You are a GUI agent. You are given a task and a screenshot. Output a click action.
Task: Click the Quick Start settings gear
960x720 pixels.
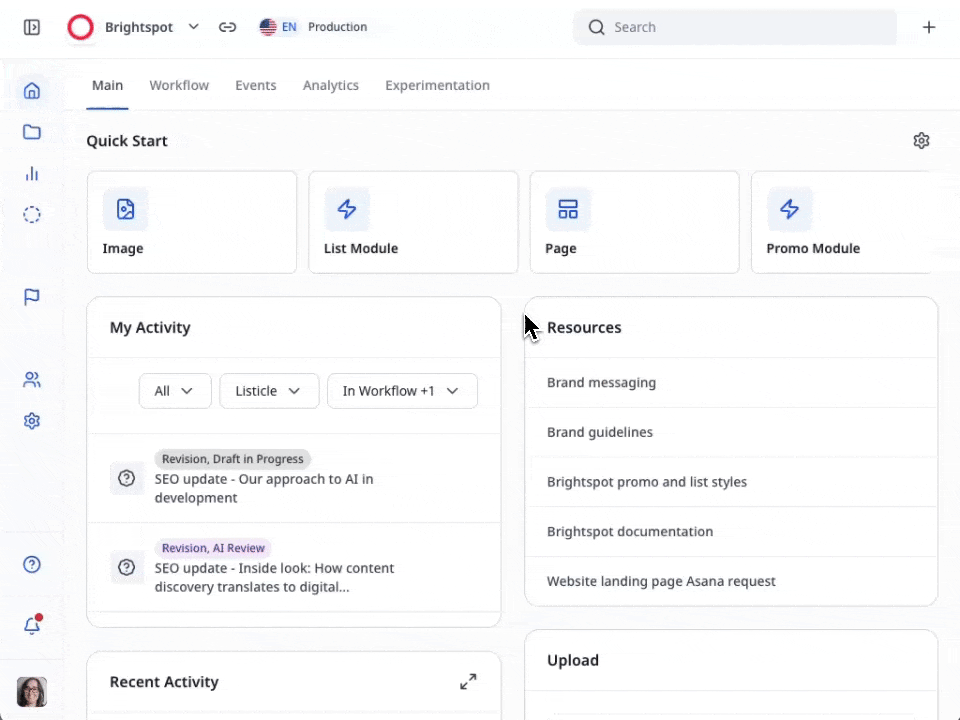pos(921,141)
